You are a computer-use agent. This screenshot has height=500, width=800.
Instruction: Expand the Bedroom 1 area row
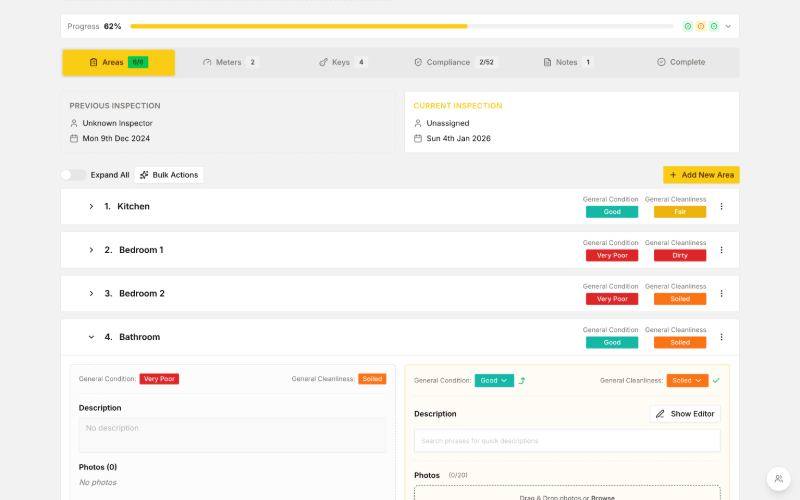coord(91,250)
